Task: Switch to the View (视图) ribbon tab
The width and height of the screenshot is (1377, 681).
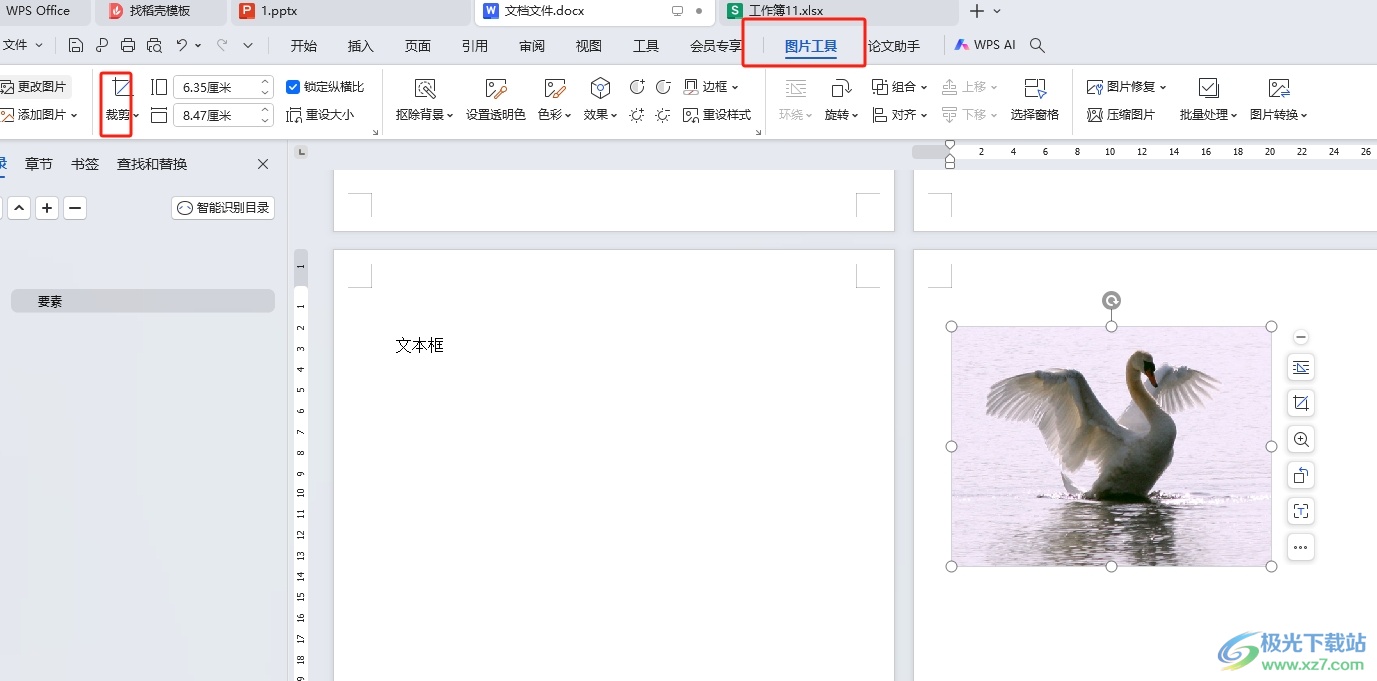Action: (x=589, y=46)
